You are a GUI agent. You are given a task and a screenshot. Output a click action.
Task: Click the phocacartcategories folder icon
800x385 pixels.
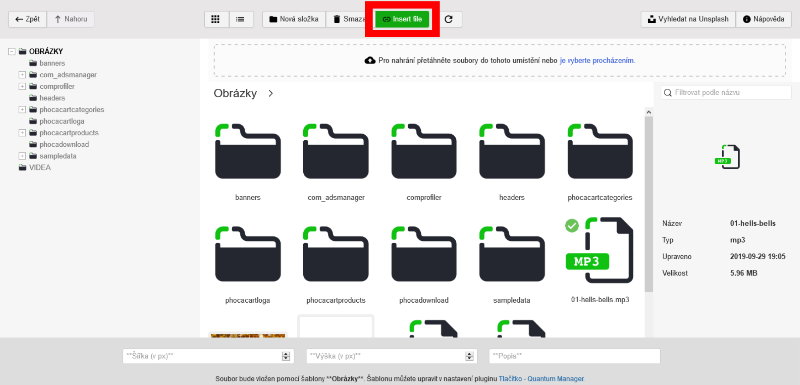pyautogui.click(x=600, y=151)
